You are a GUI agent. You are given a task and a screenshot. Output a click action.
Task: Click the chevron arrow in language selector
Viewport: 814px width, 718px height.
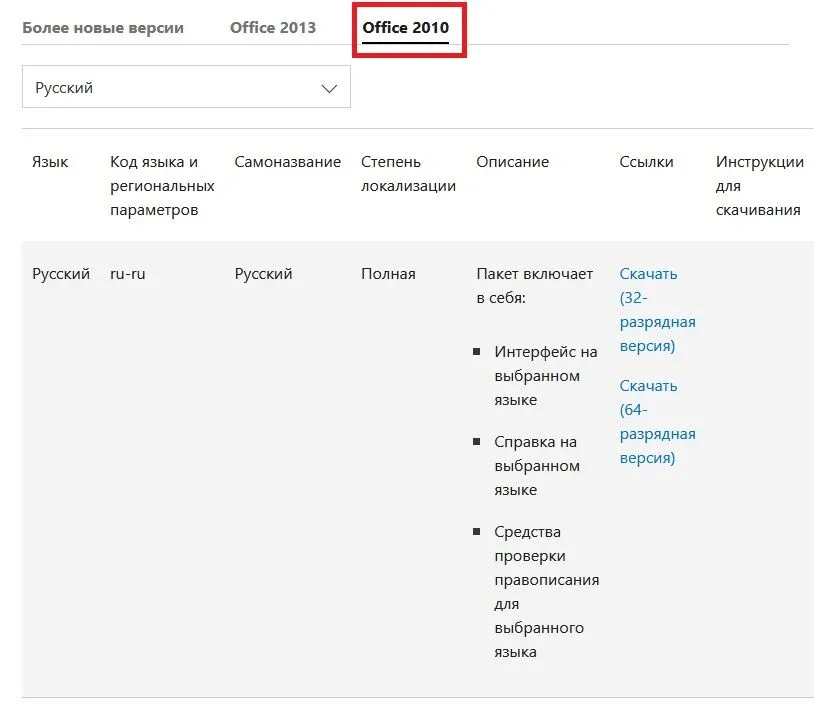tap(329, 88)
